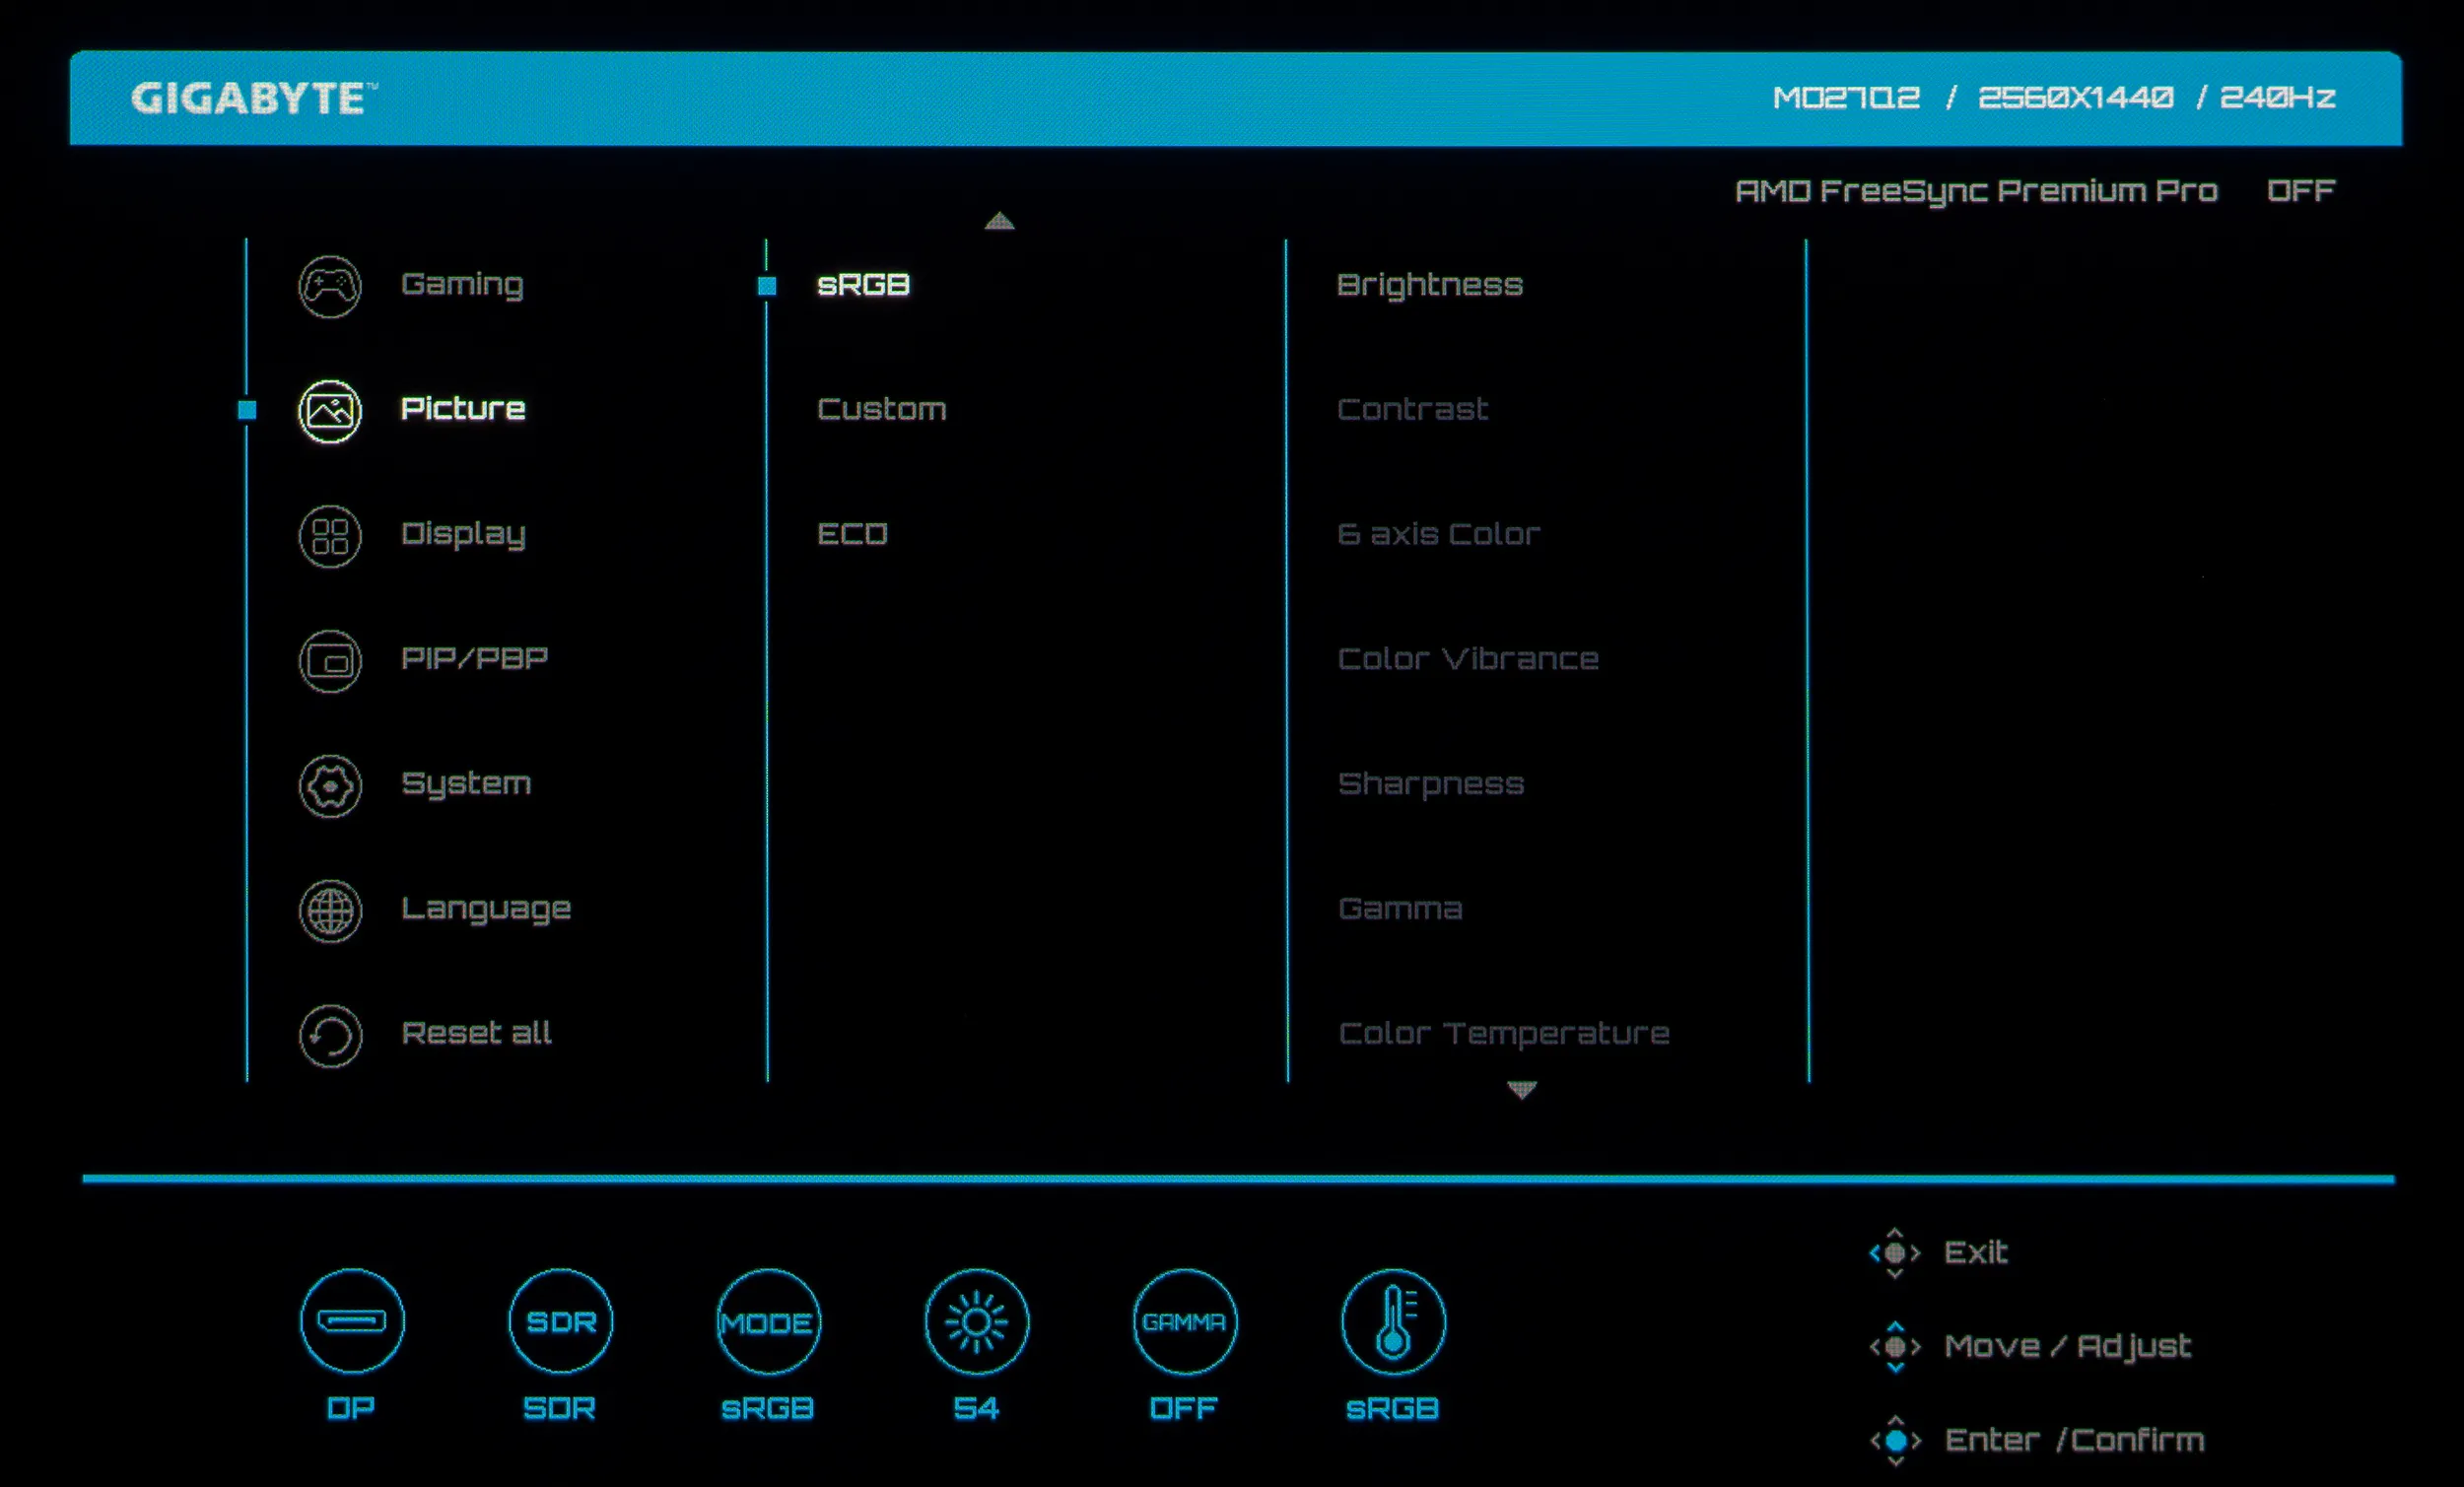Screen dimensions: 2464x1487
Task: Click the color temperature thermometer icon
Action: pos(1393,1322)
